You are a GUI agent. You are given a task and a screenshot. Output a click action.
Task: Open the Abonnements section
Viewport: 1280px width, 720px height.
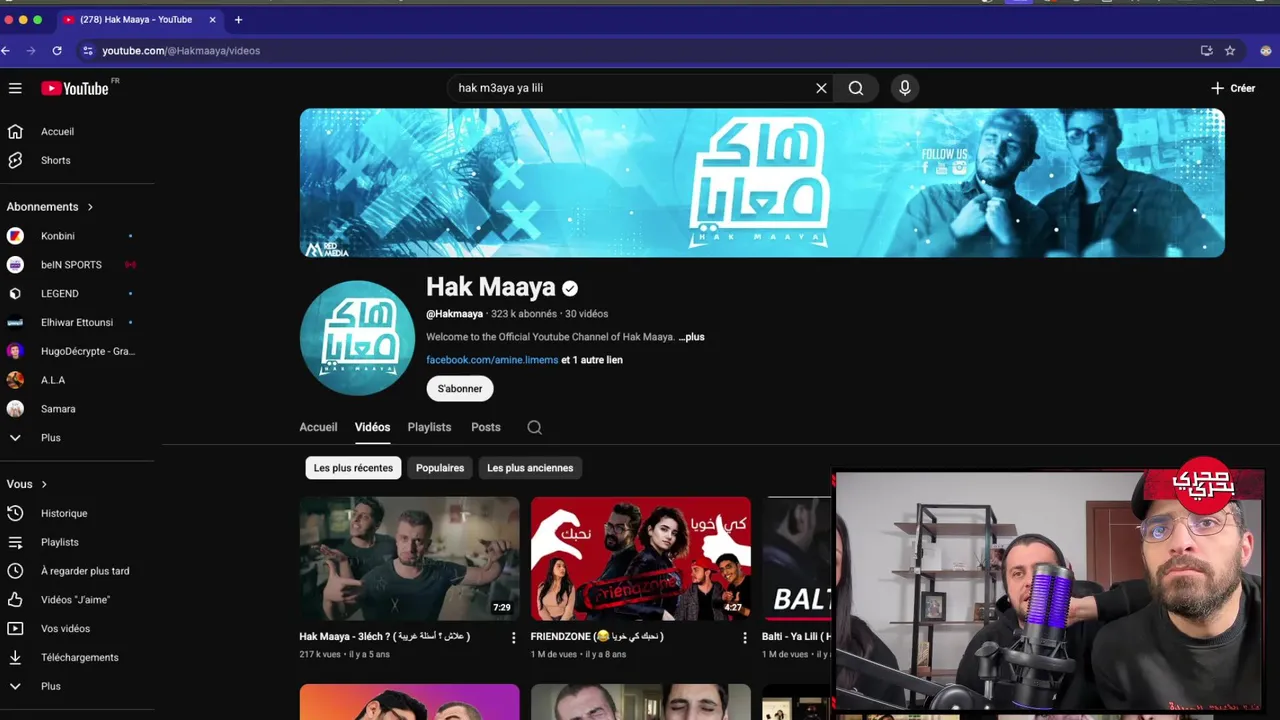[50, 207]
